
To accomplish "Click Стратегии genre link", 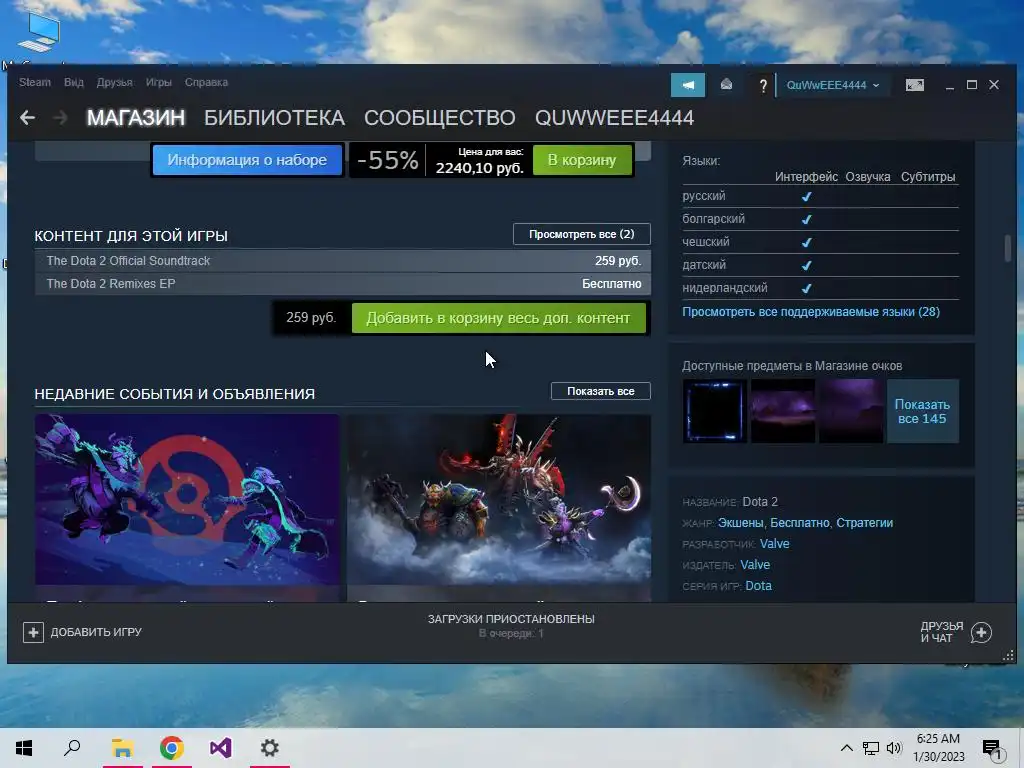I will coord(864,522).
